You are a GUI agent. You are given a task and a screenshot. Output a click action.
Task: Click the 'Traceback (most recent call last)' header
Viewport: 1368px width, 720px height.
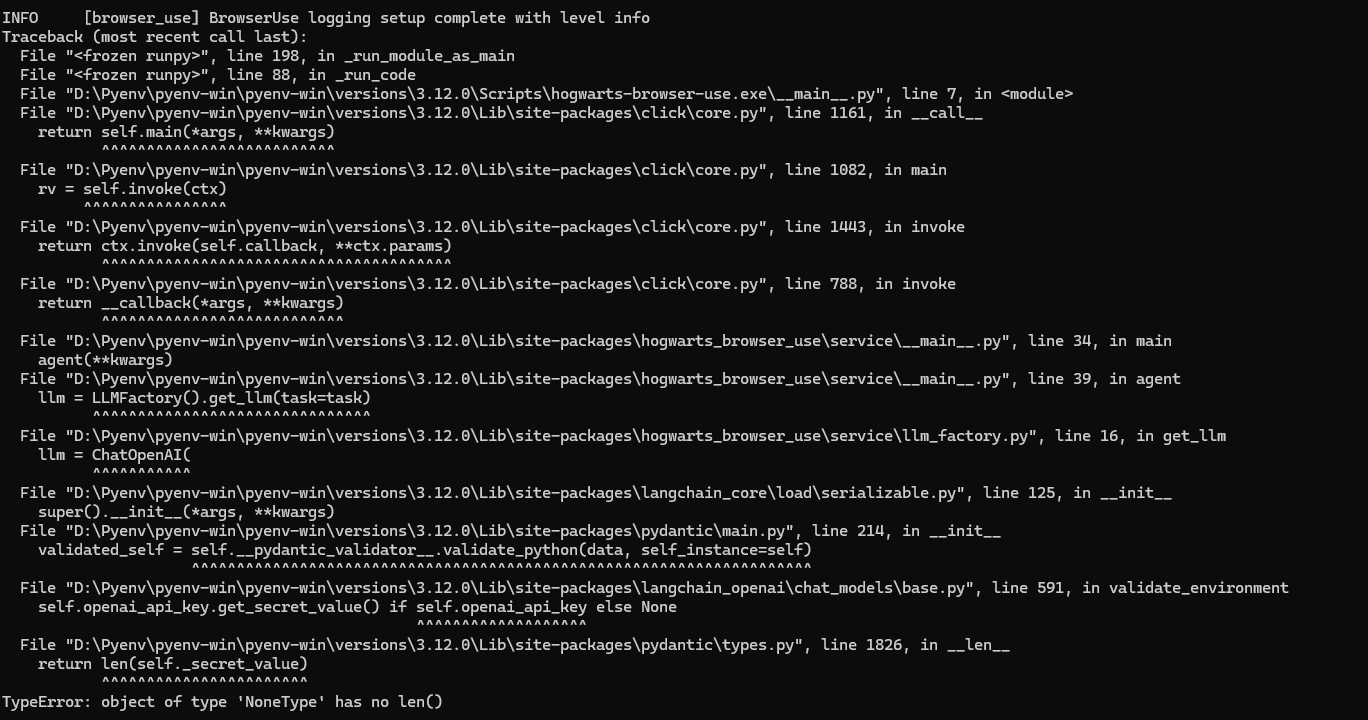[x=155, y=37]
